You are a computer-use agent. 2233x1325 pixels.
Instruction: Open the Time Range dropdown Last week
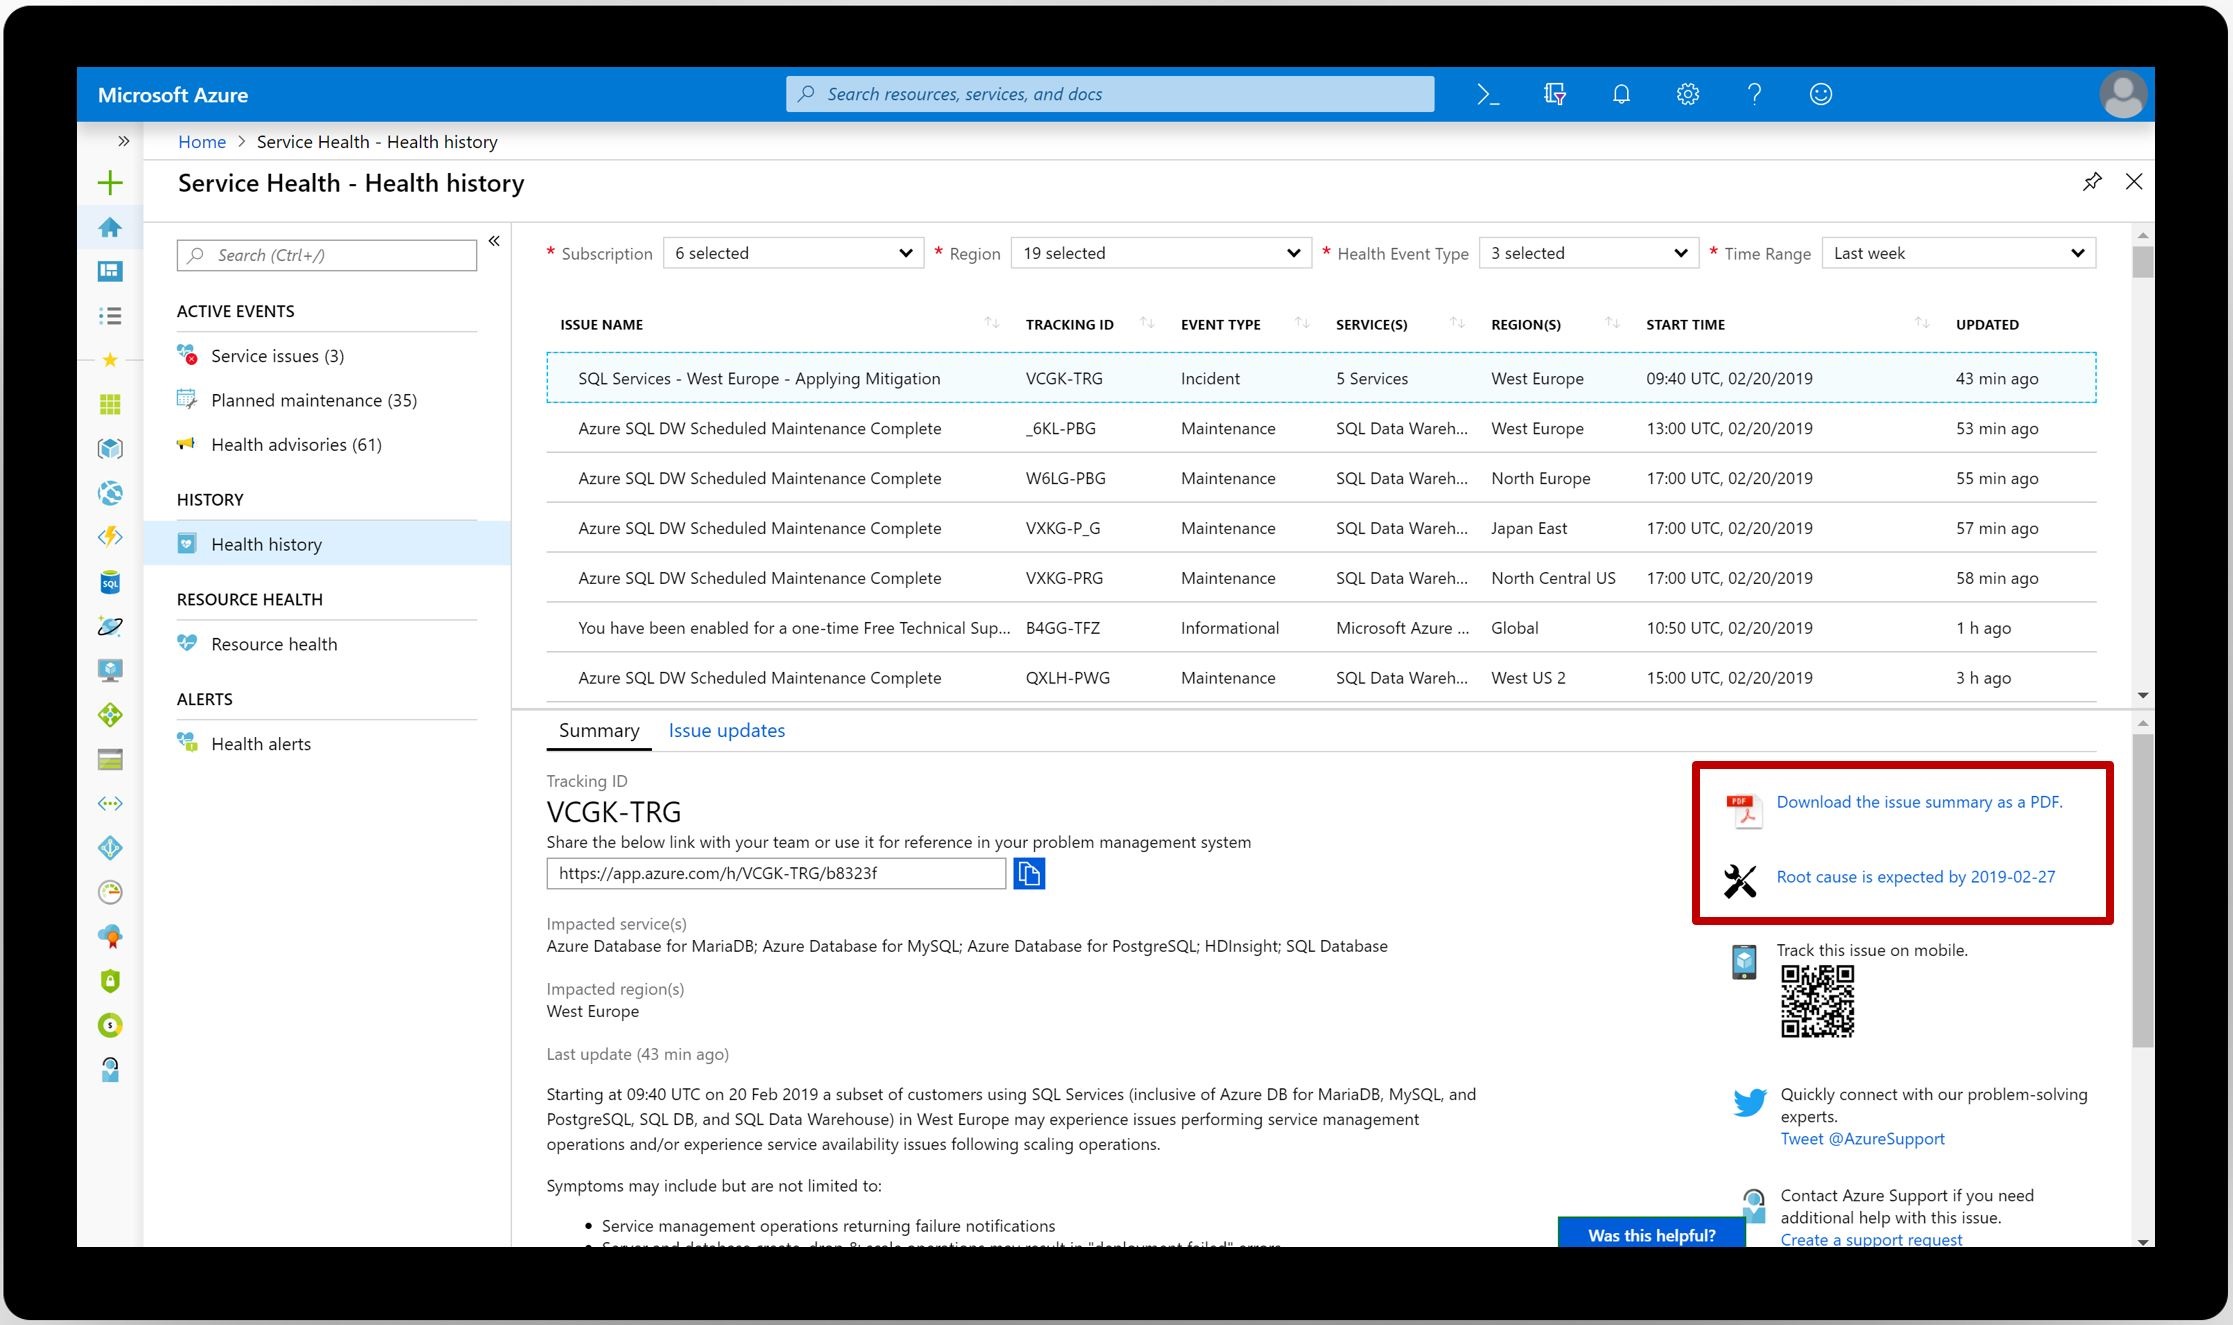(x=1958, y=253)
